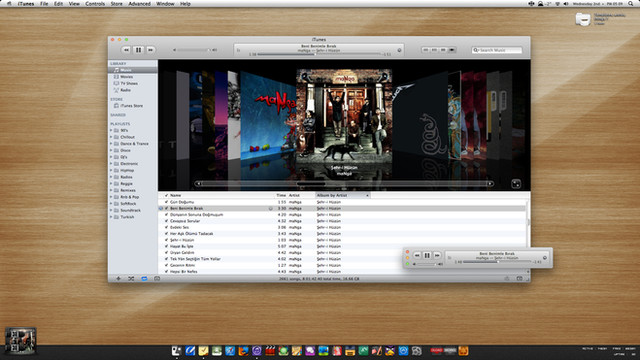Pause playback in main iTunes toolbar
This screenshot has width=640, height=360.
[138, 50]
